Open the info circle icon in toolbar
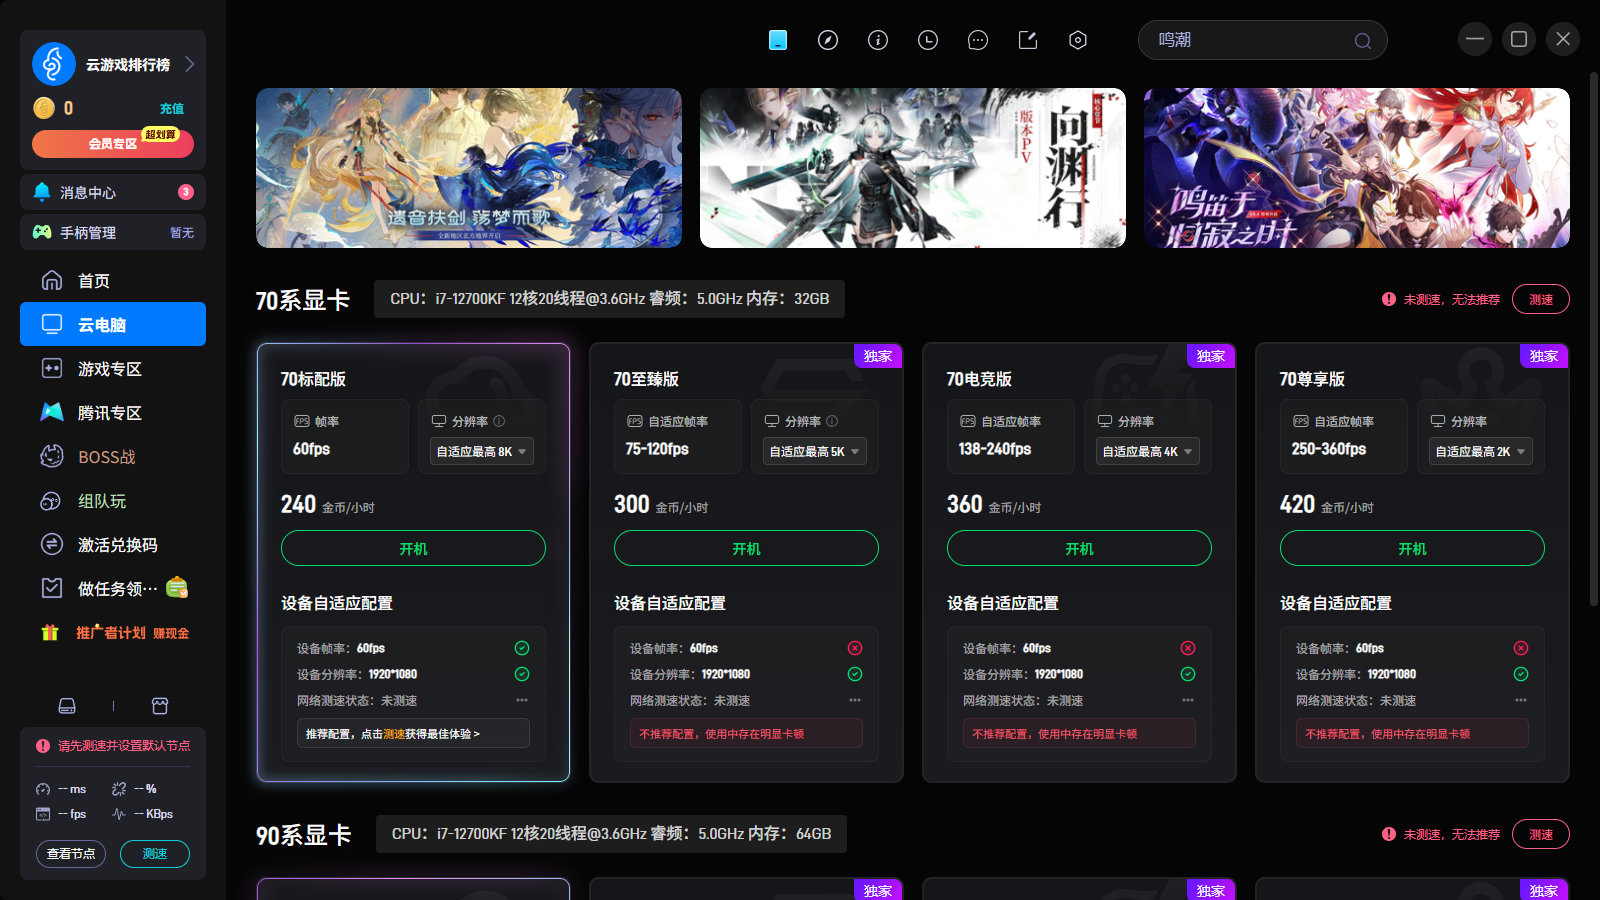Image resolution: width=1600 pixels, height=900 pixels. (878, 40)
